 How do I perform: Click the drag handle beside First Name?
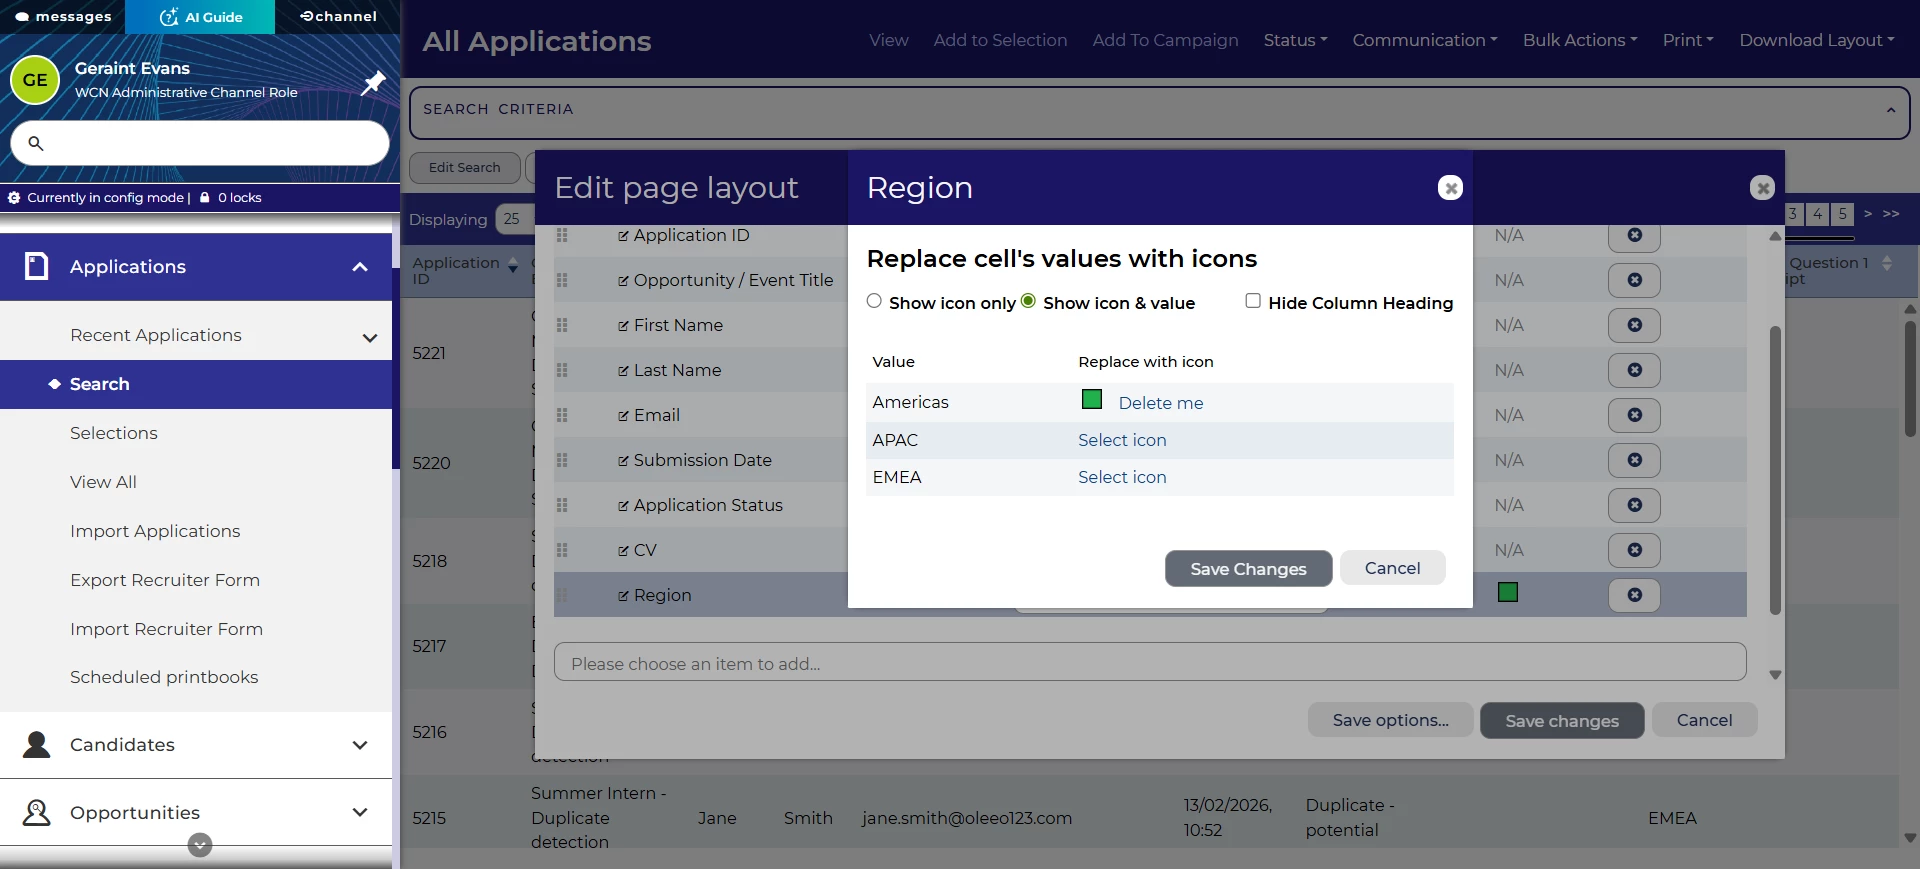pyautogui.click(x=562, y=325)
